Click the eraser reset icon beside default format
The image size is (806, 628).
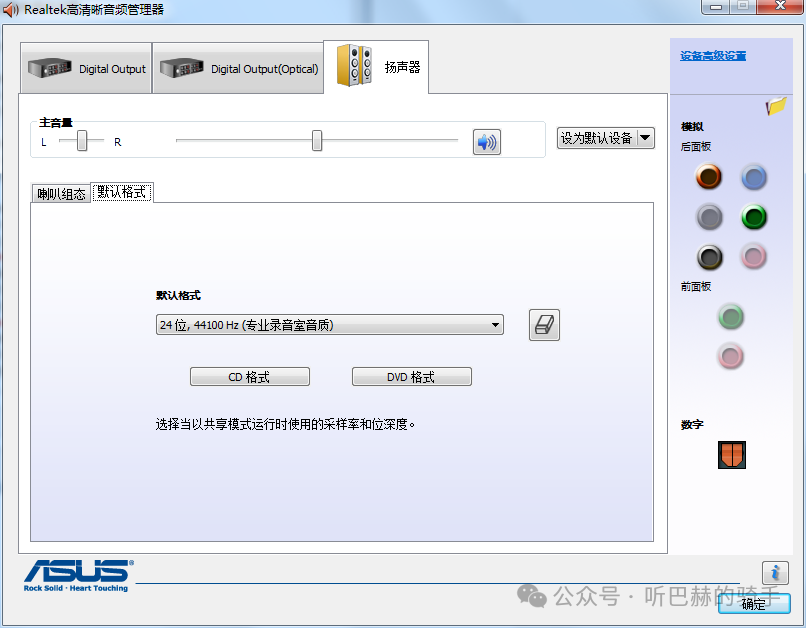[x=544, y=324]
